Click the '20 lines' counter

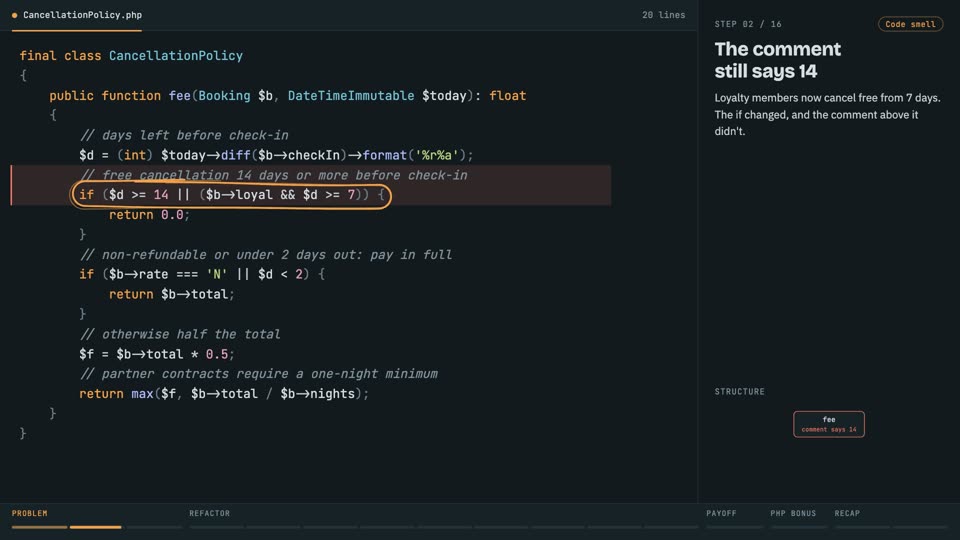click(x=663, y=15)
